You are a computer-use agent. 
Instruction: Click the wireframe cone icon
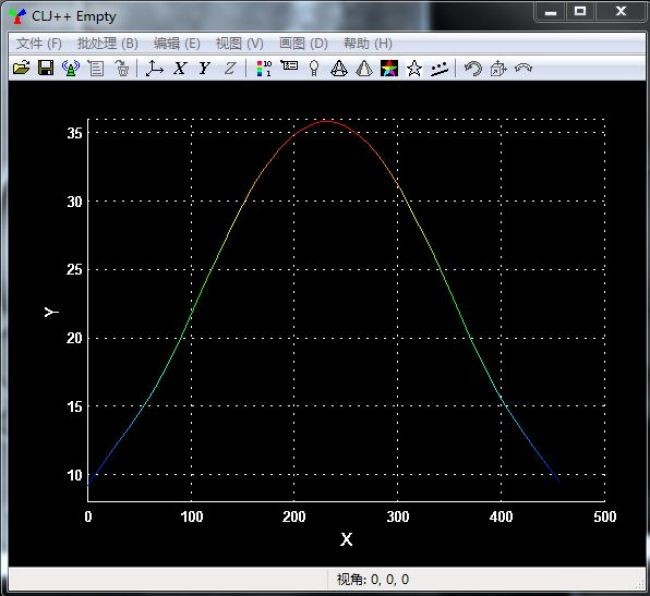tap(339, 68)
